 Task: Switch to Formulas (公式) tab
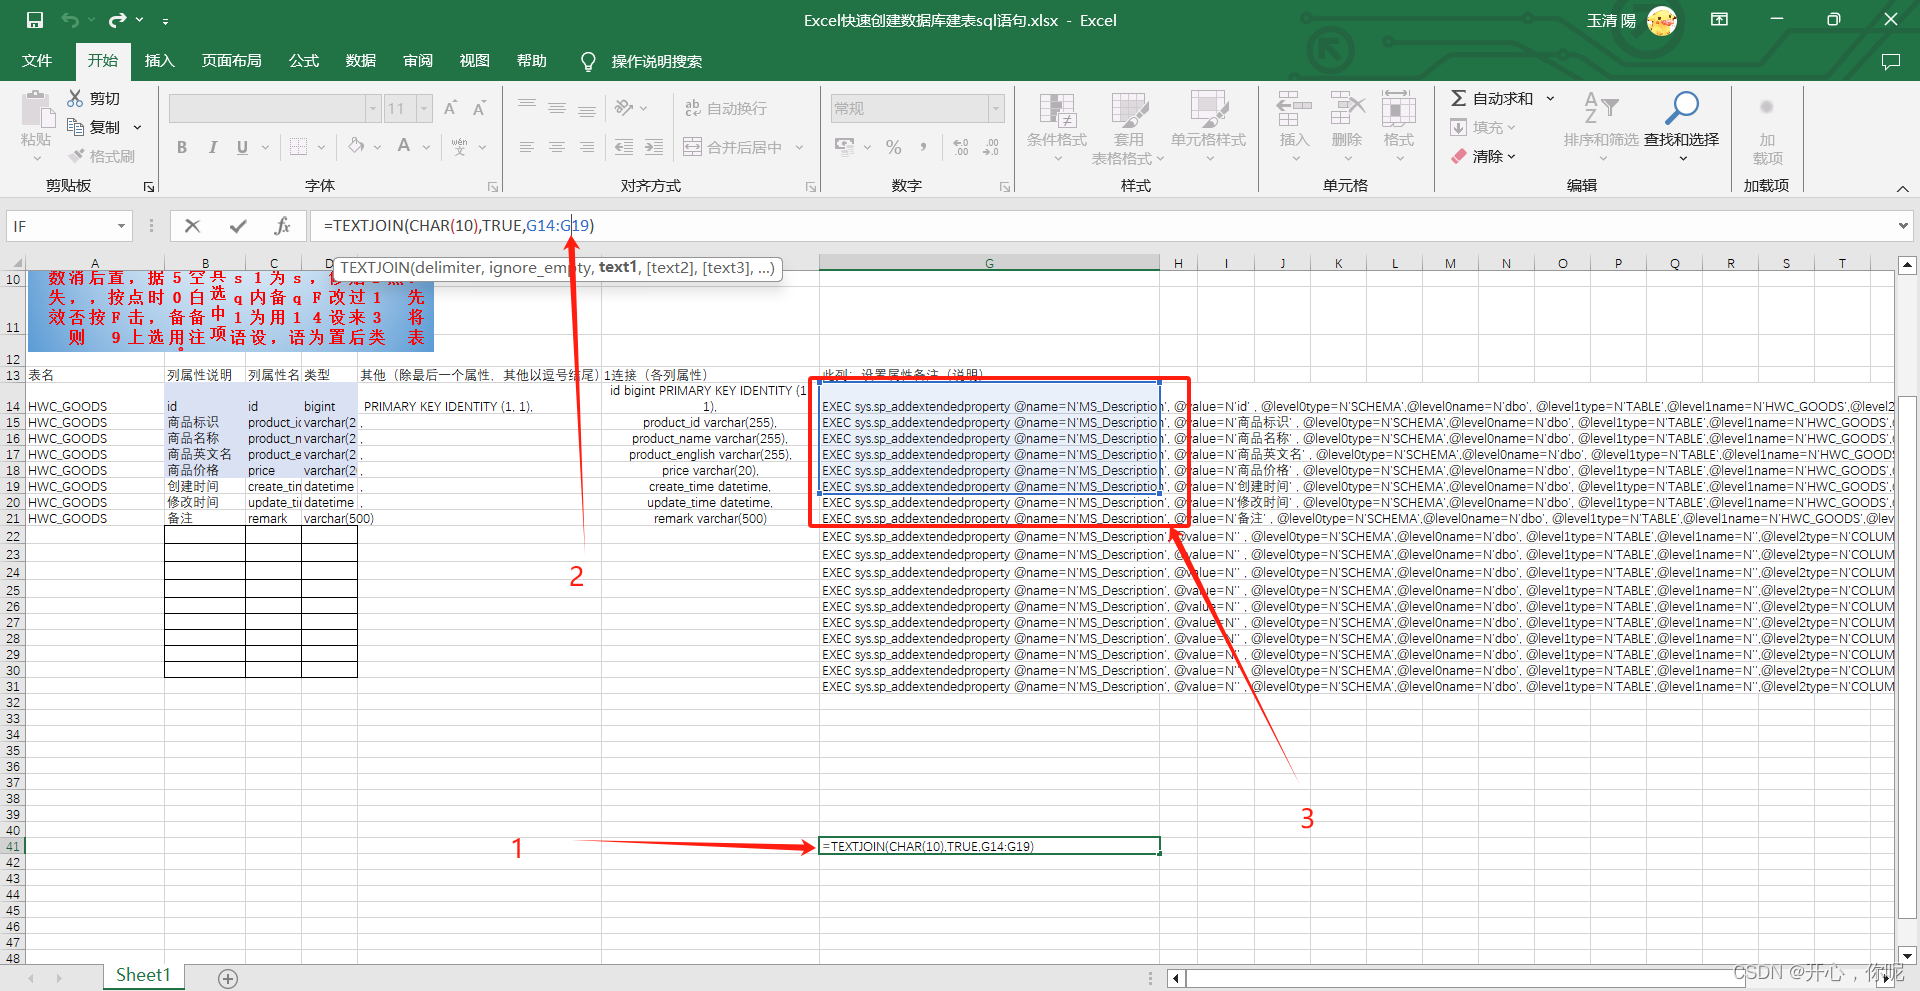[303, 61]
